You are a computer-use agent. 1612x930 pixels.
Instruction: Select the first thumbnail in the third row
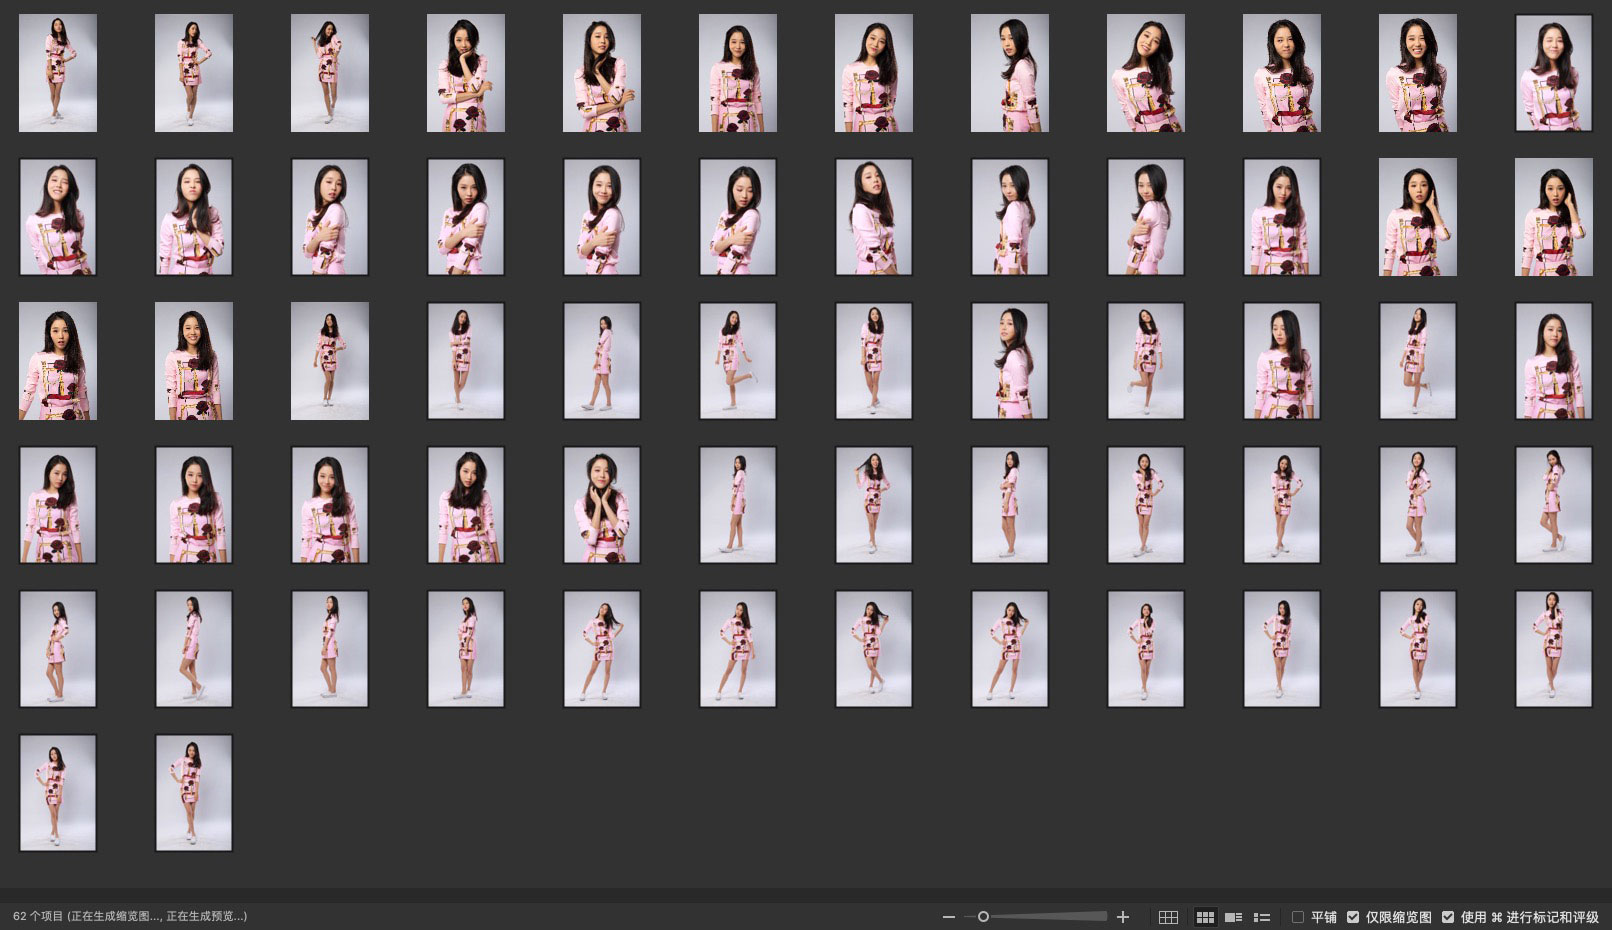click(x=58, y=361)
